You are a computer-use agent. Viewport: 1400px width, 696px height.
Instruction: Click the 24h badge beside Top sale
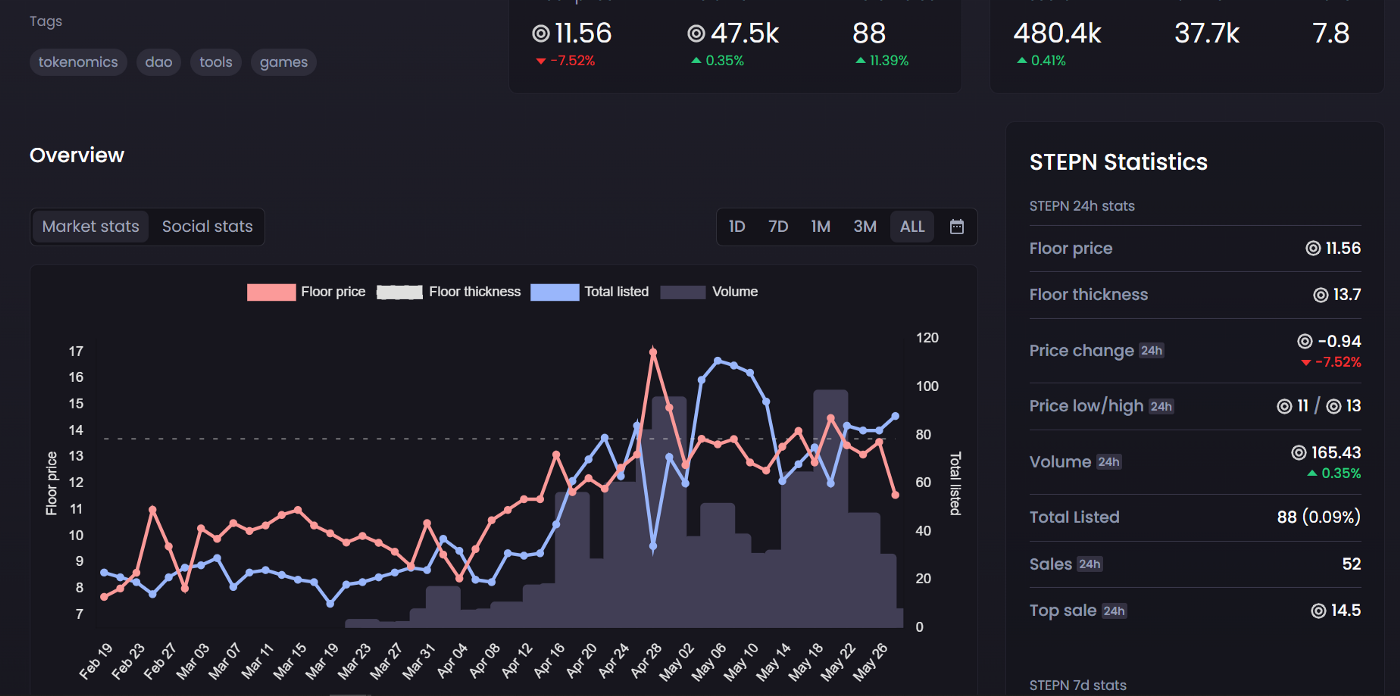coord(1113,611)
